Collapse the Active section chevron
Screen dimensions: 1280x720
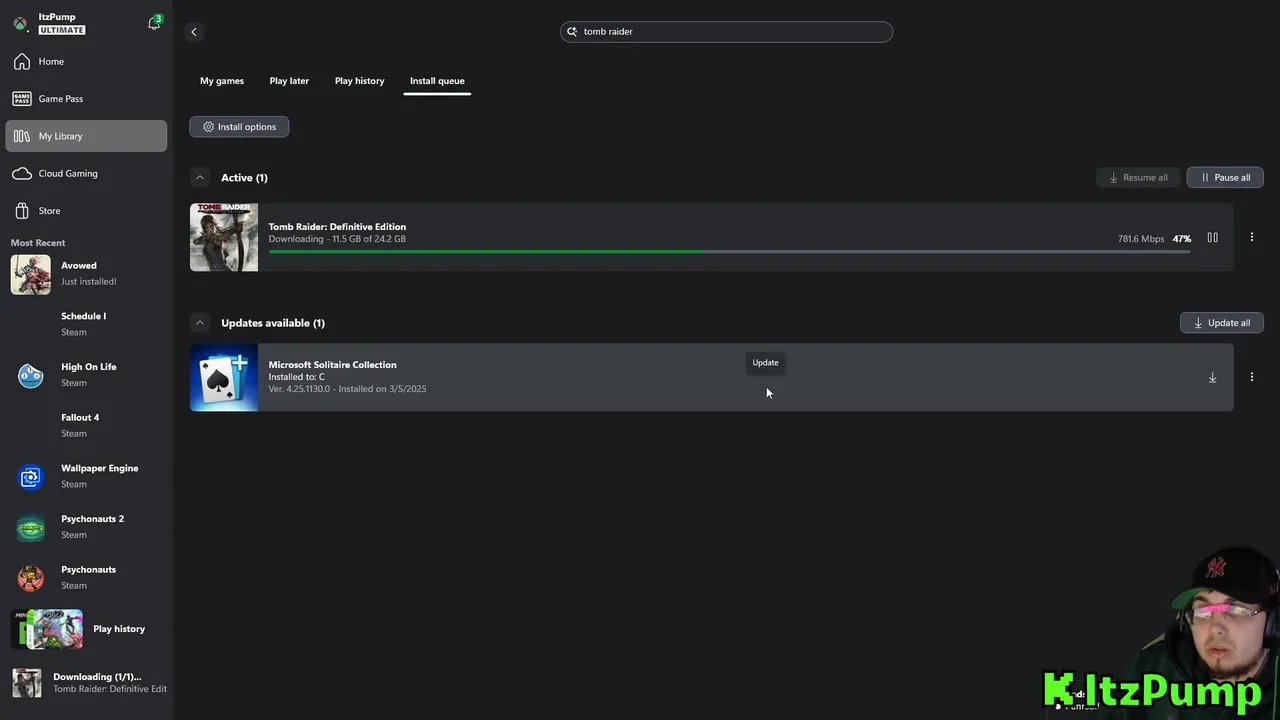pos(200,178)
